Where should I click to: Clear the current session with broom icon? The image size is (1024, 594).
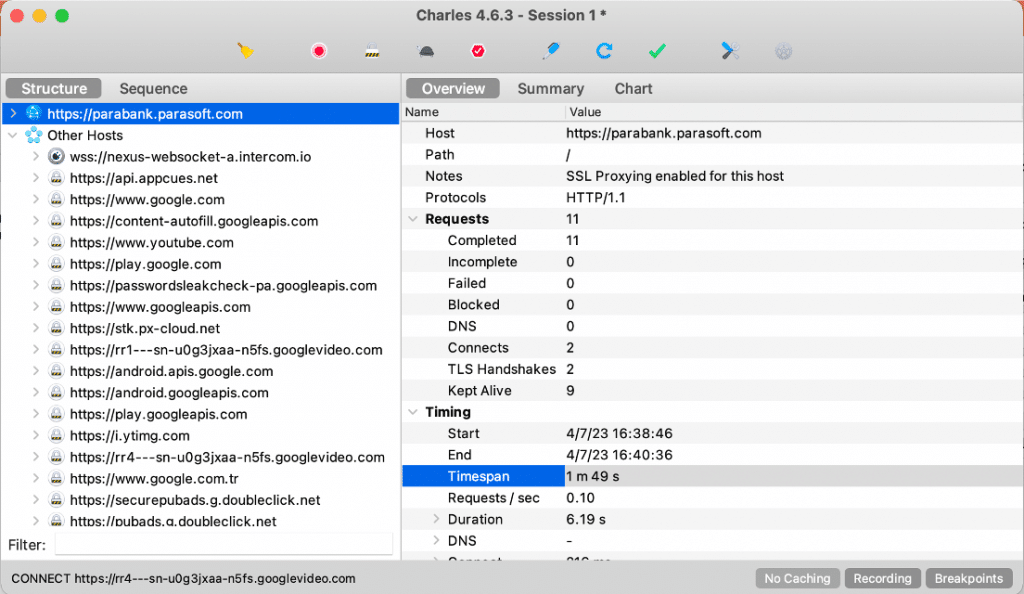coord(246,50)
